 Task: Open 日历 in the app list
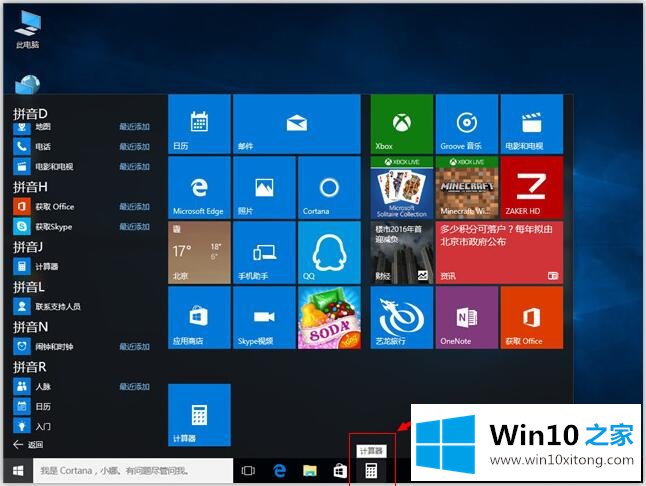tap(82, 407)
